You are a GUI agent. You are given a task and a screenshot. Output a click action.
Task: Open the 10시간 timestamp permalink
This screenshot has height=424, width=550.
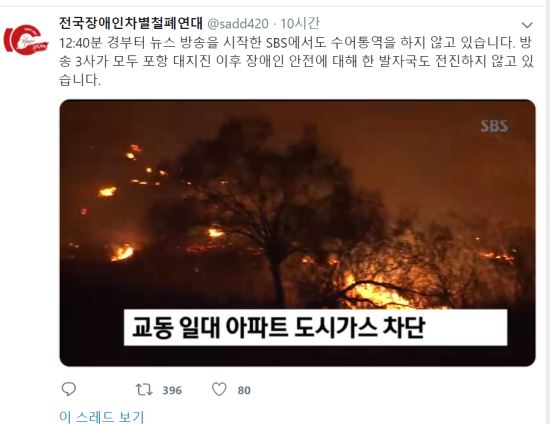coord(300,23)
